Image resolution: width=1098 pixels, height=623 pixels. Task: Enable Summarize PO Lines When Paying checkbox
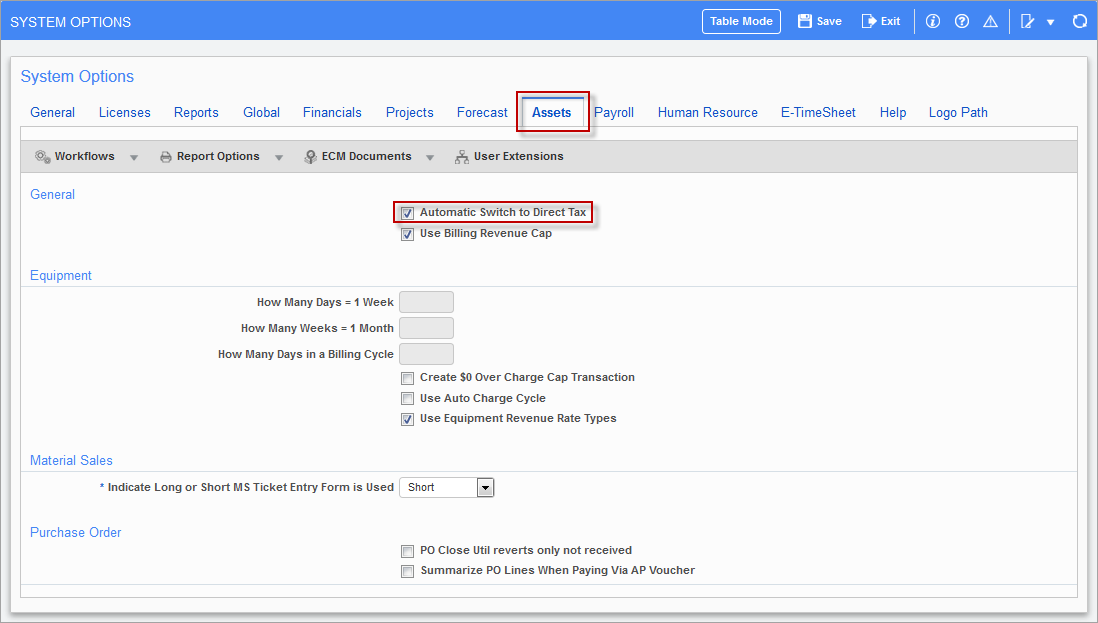pos(408,572)
